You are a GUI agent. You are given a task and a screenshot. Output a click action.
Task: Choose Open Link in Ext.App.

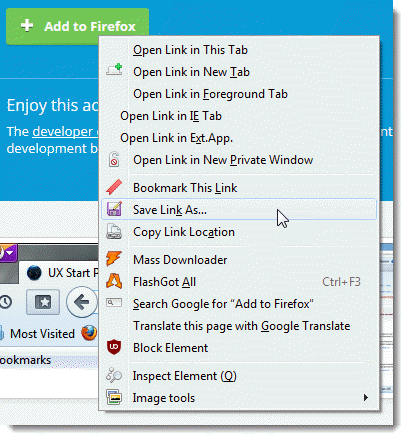click(239, 138)
